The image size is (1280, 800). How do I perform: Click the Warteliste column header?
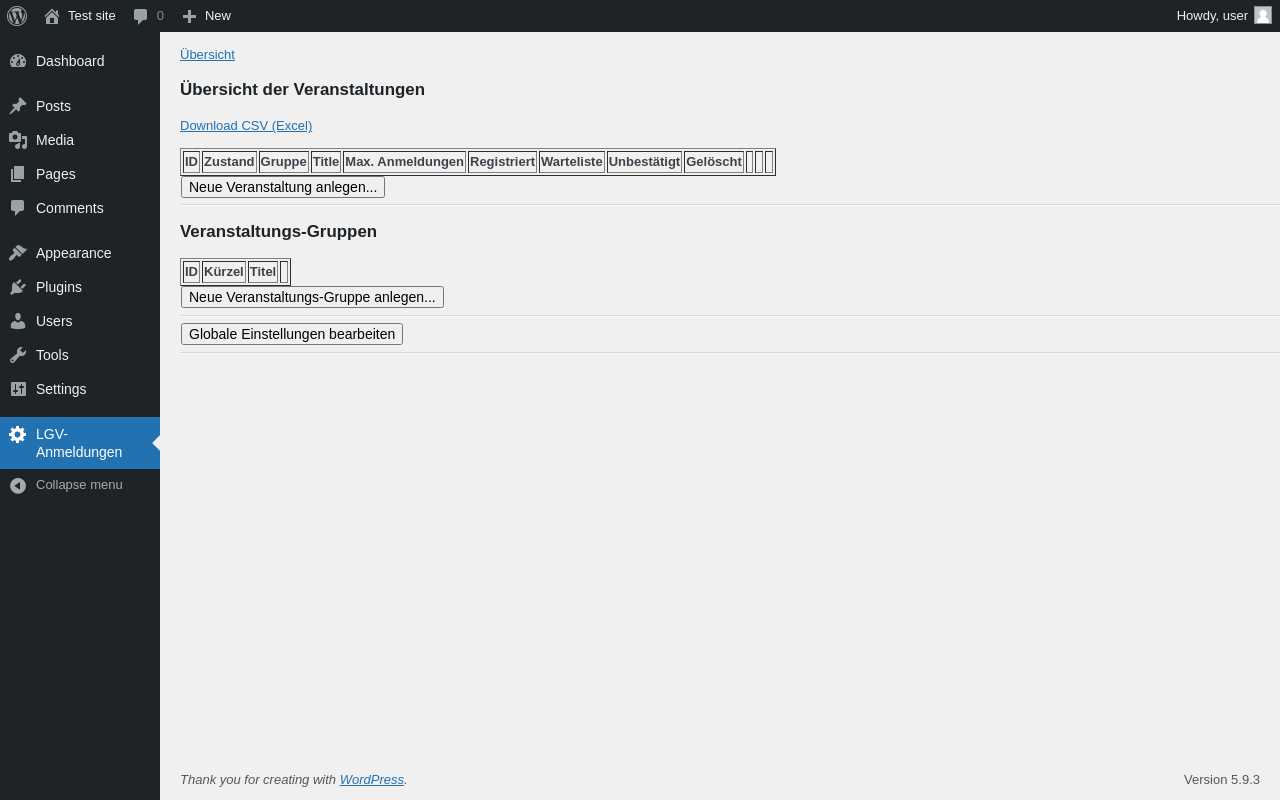(572, 162)
